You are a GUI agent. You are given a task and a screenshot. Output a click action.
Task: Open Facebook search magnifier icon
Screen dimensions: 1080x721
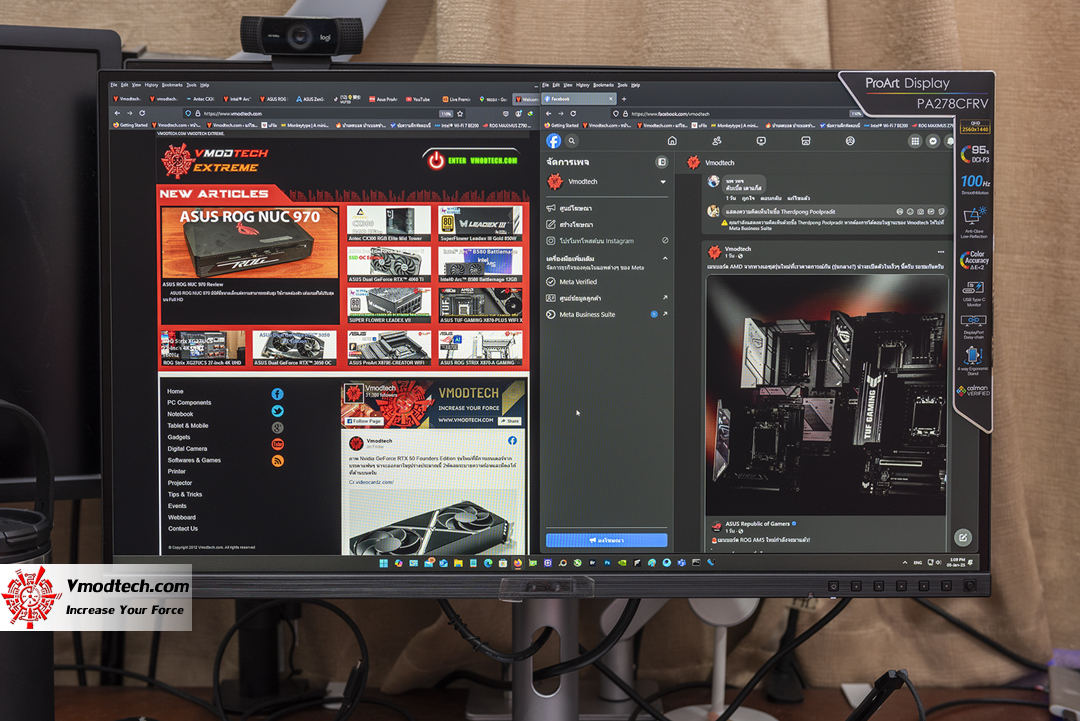click(x=572, y=141)
